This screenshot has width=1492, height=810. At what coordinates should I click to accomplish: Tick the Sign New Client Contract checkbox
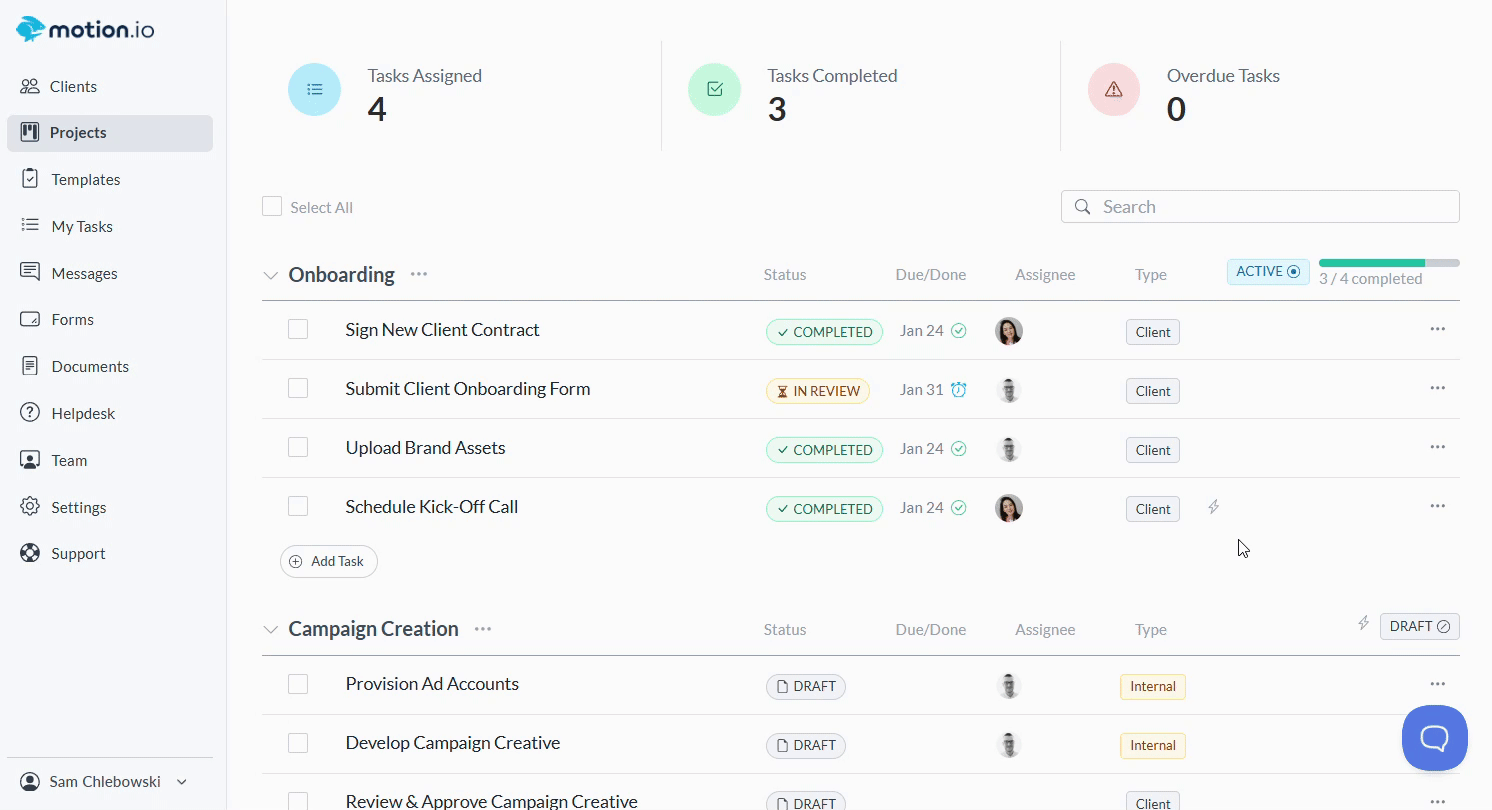point(298,329)
